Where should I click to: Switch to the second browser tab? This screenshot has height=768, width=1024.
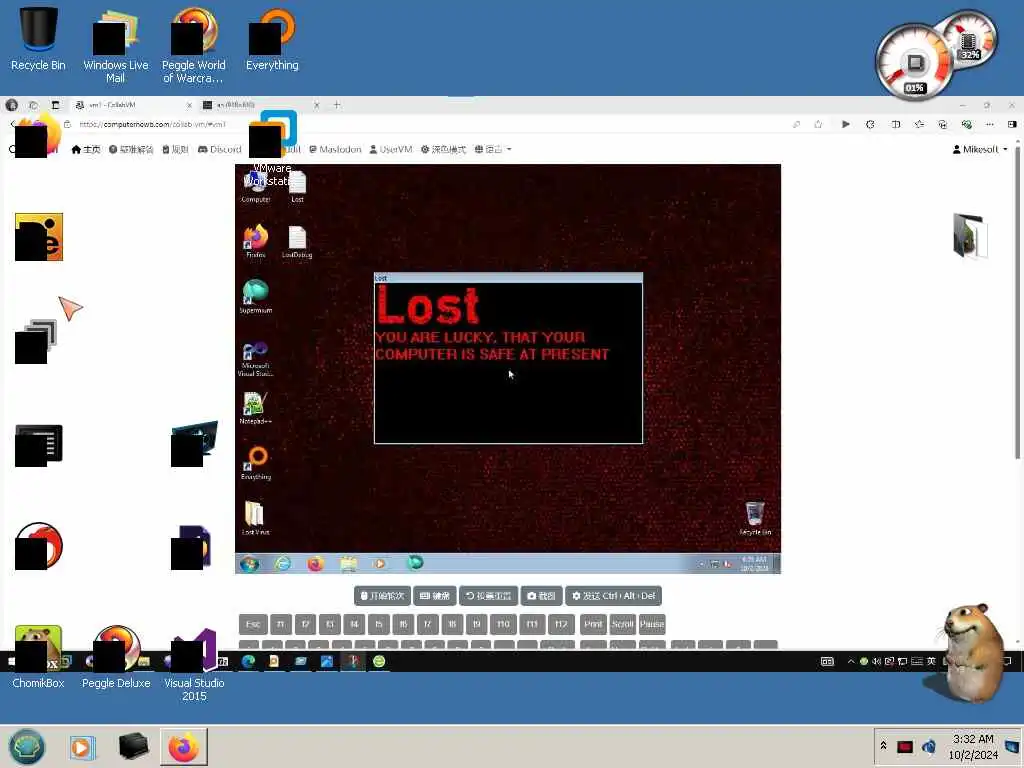(260, 105)
